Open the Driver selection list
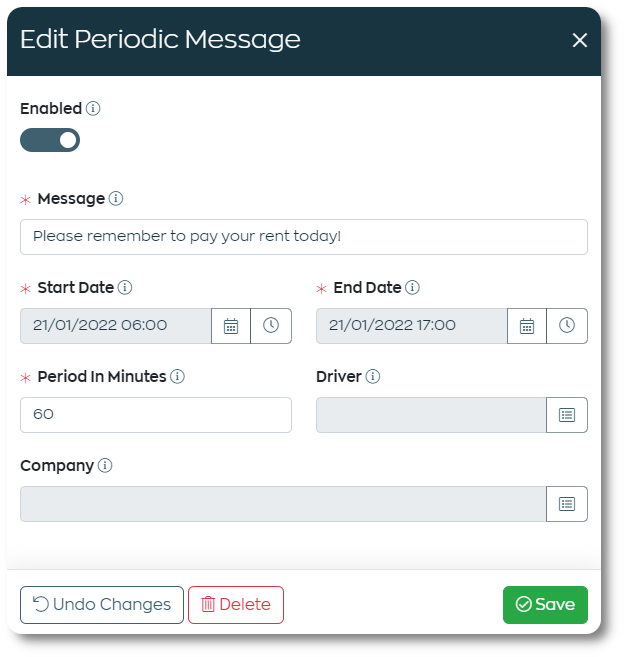This screenshot has width=624, height=657. click(567, 415)
